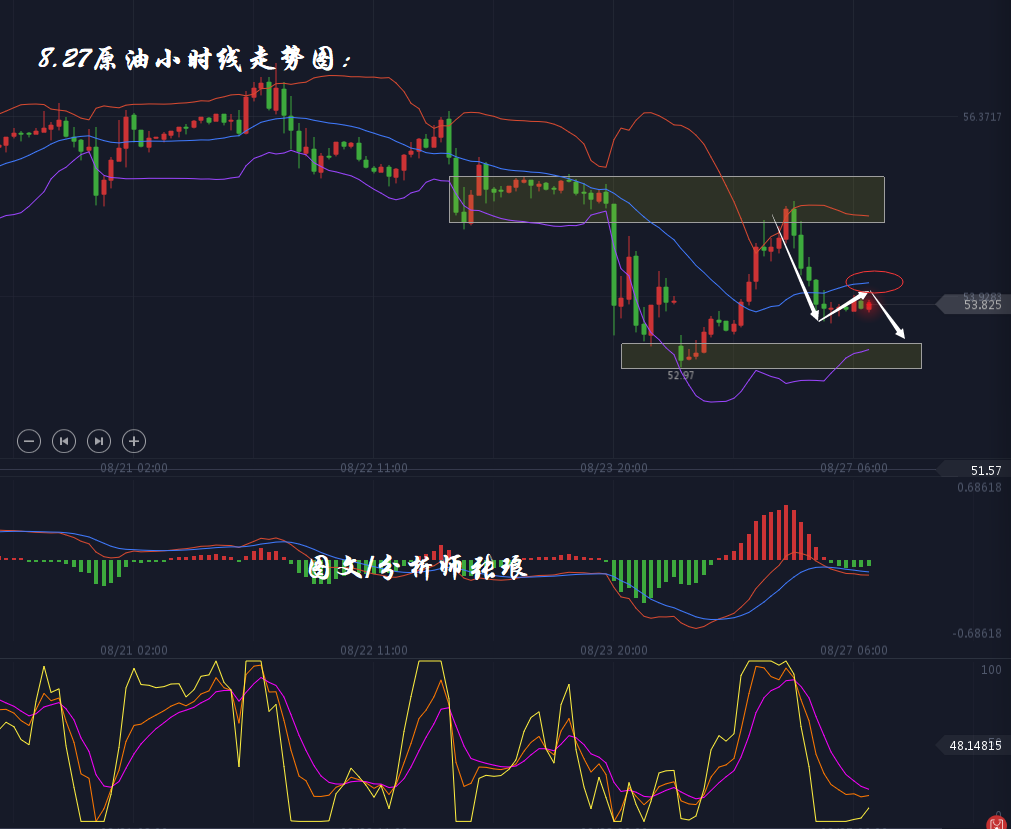
Task: Skip forward using the next-bar button
Action: 99,440
